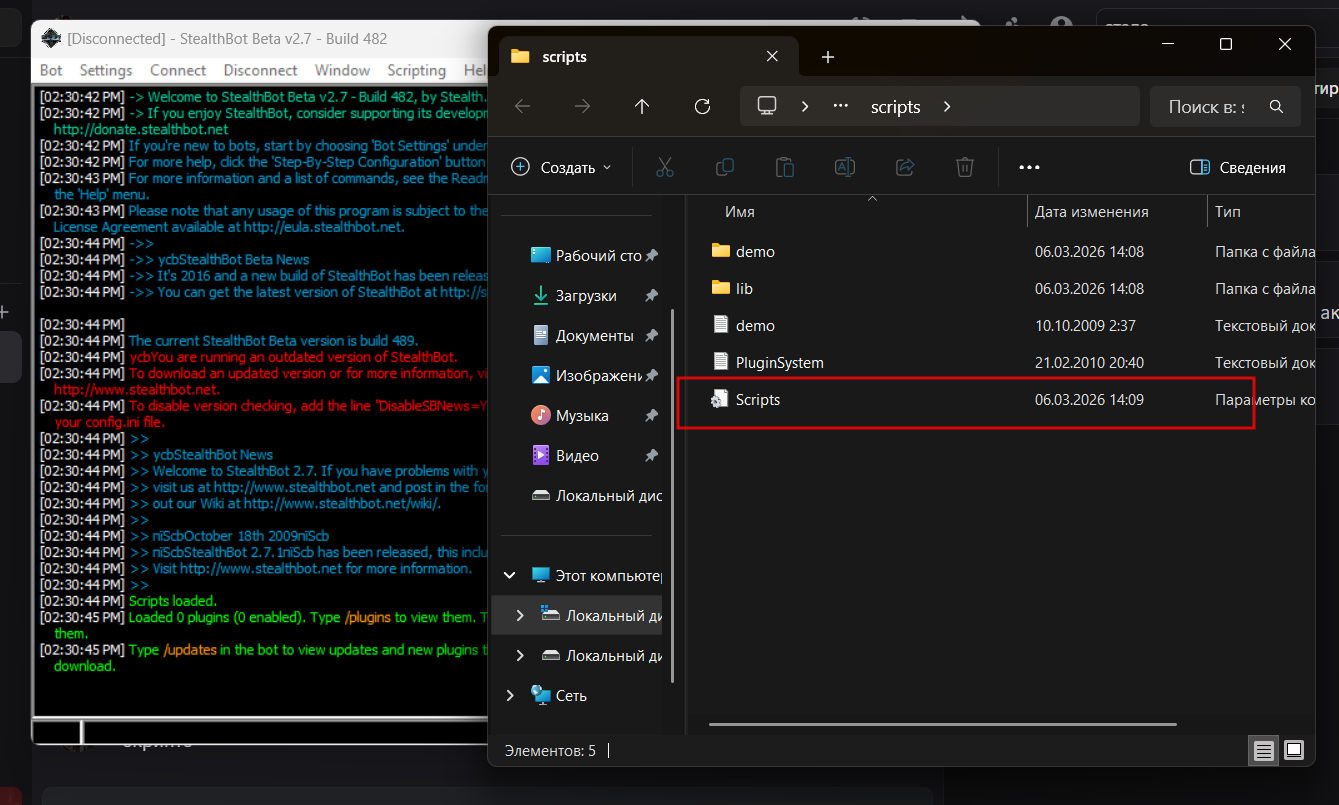
Task: Click the monitor icon in the address bar
Action: (767, 106)
